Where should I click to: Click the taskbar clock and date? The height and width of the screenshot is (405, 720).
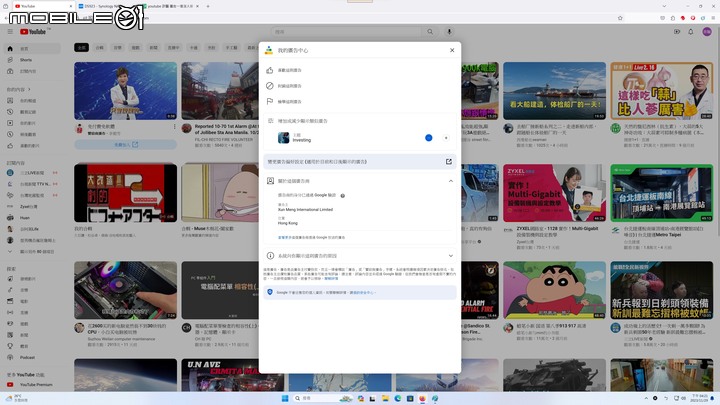[700, 398]
